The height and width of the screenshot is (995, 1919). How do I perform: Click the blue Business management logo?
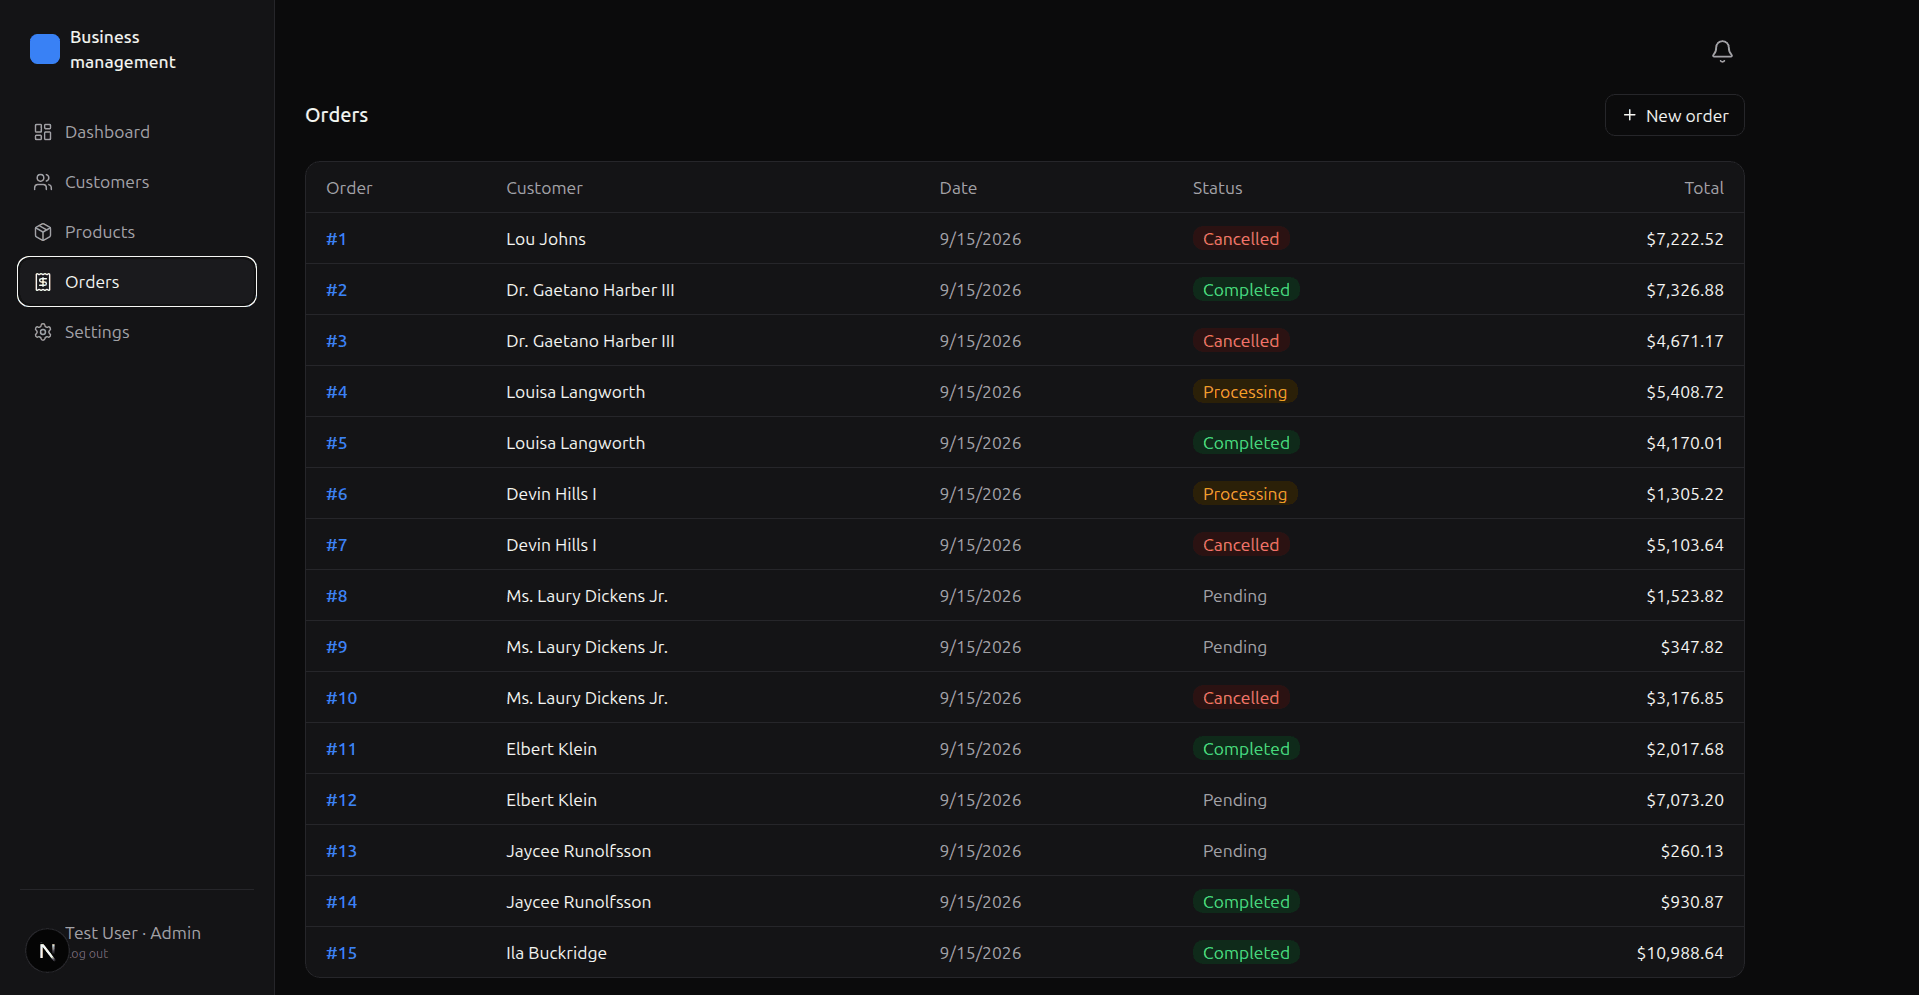[x=45, y=49]
